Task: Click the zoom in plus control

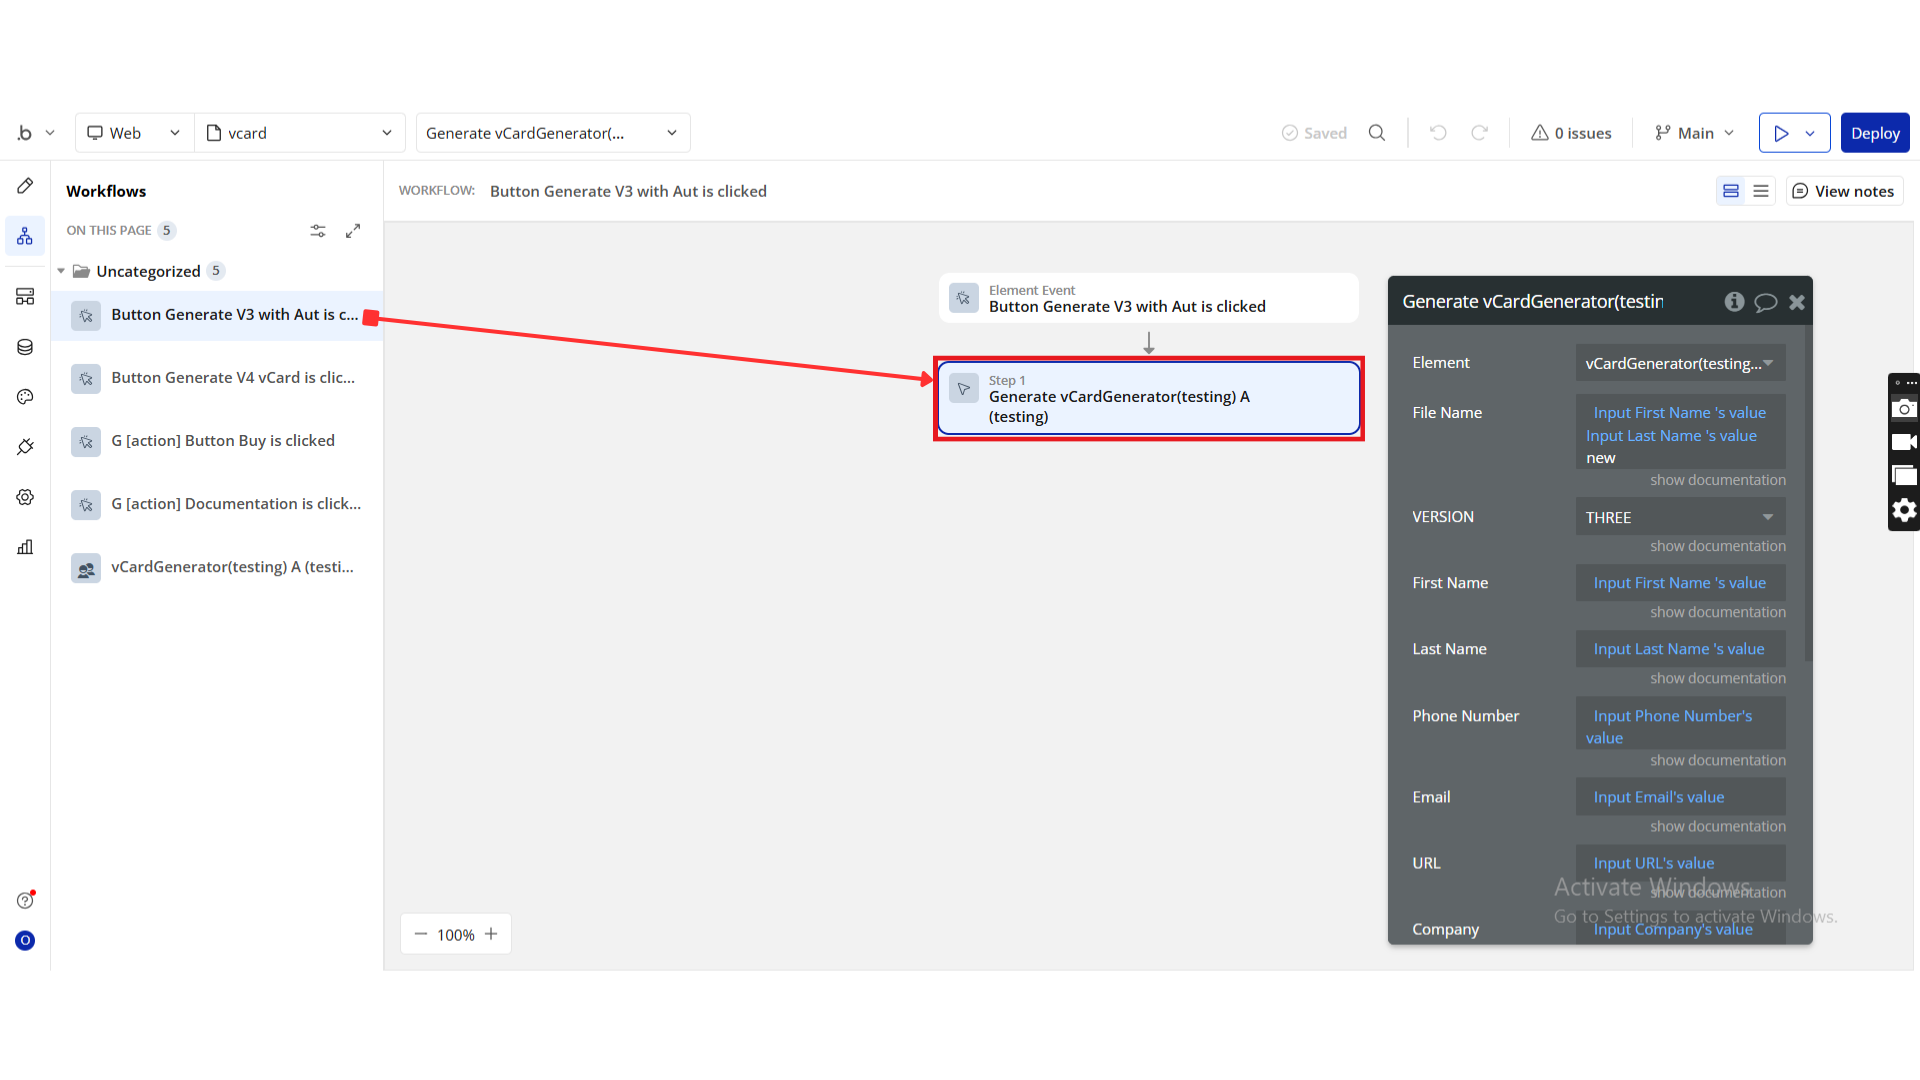Action: pyautogui.click(x=491, y=934)
